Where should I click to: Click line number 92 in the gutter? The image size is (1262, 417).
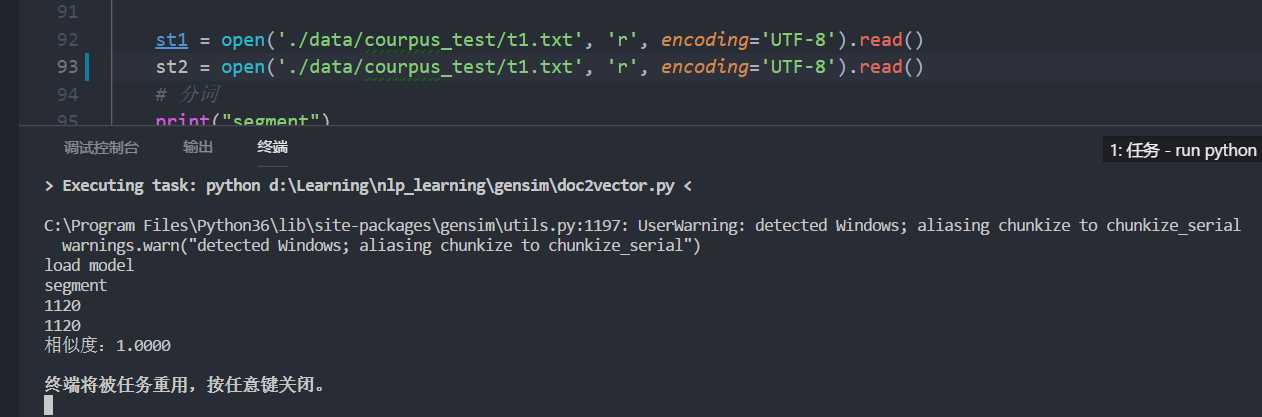pyautogui.click(x=67, y=41)
